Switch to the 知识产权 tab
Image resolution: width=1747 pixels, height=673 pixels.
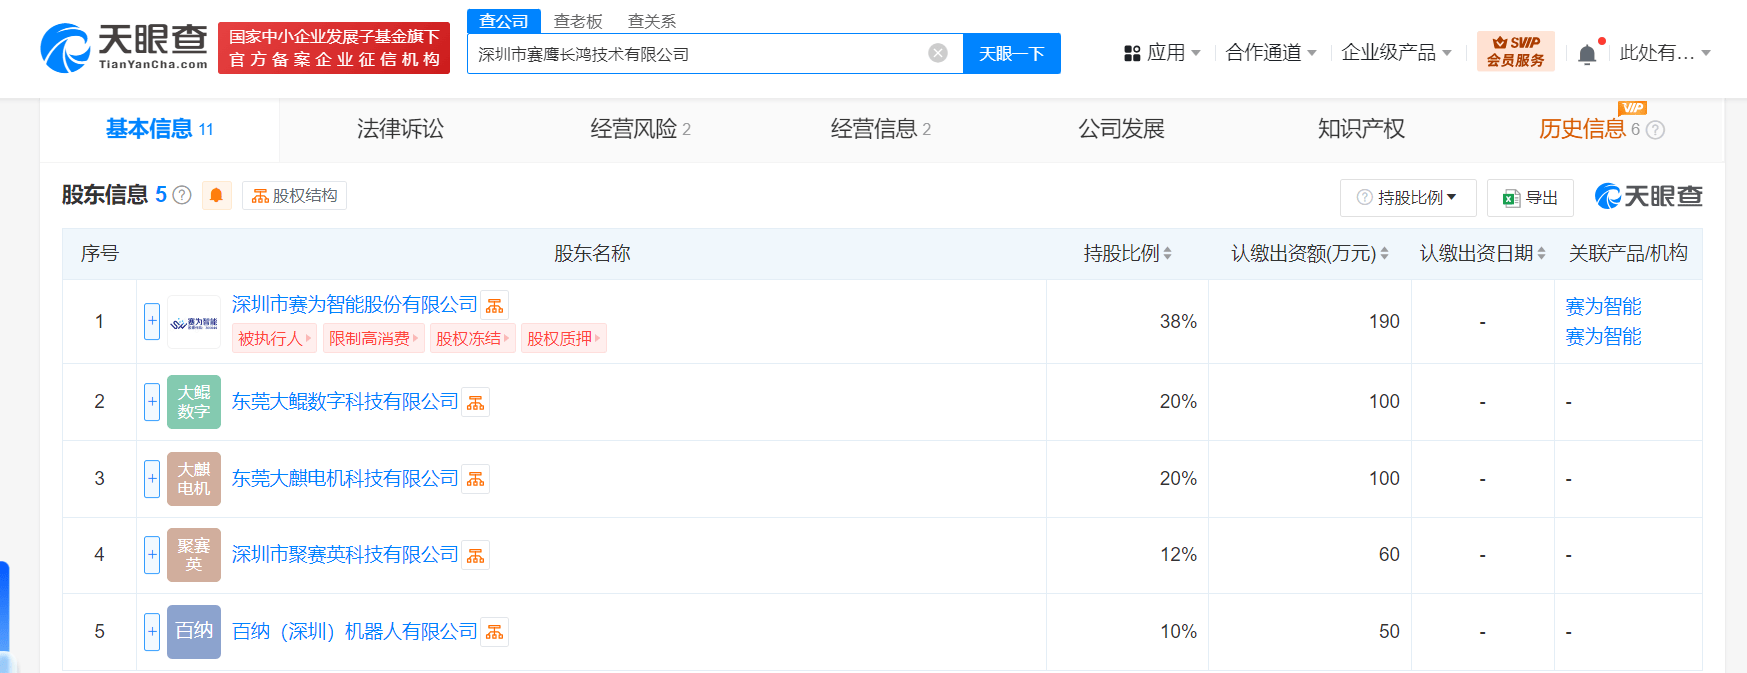pos(1361,129)
